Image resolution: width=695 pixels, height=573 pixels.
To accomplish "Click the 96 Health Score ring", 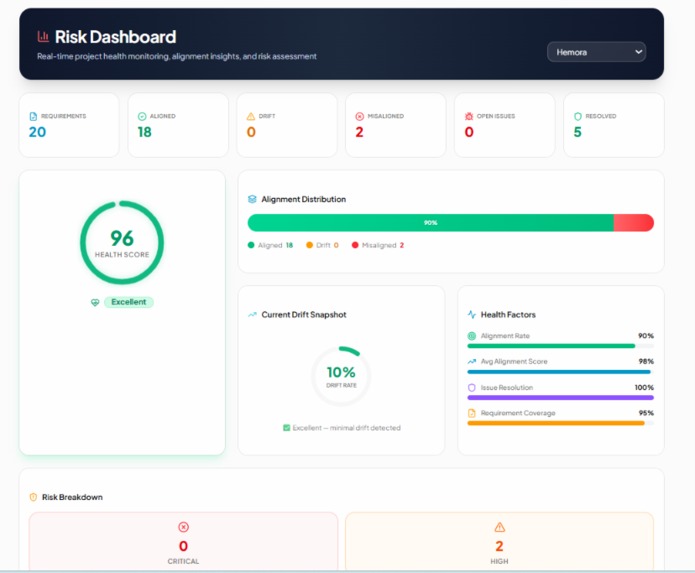I will [122, 242].
